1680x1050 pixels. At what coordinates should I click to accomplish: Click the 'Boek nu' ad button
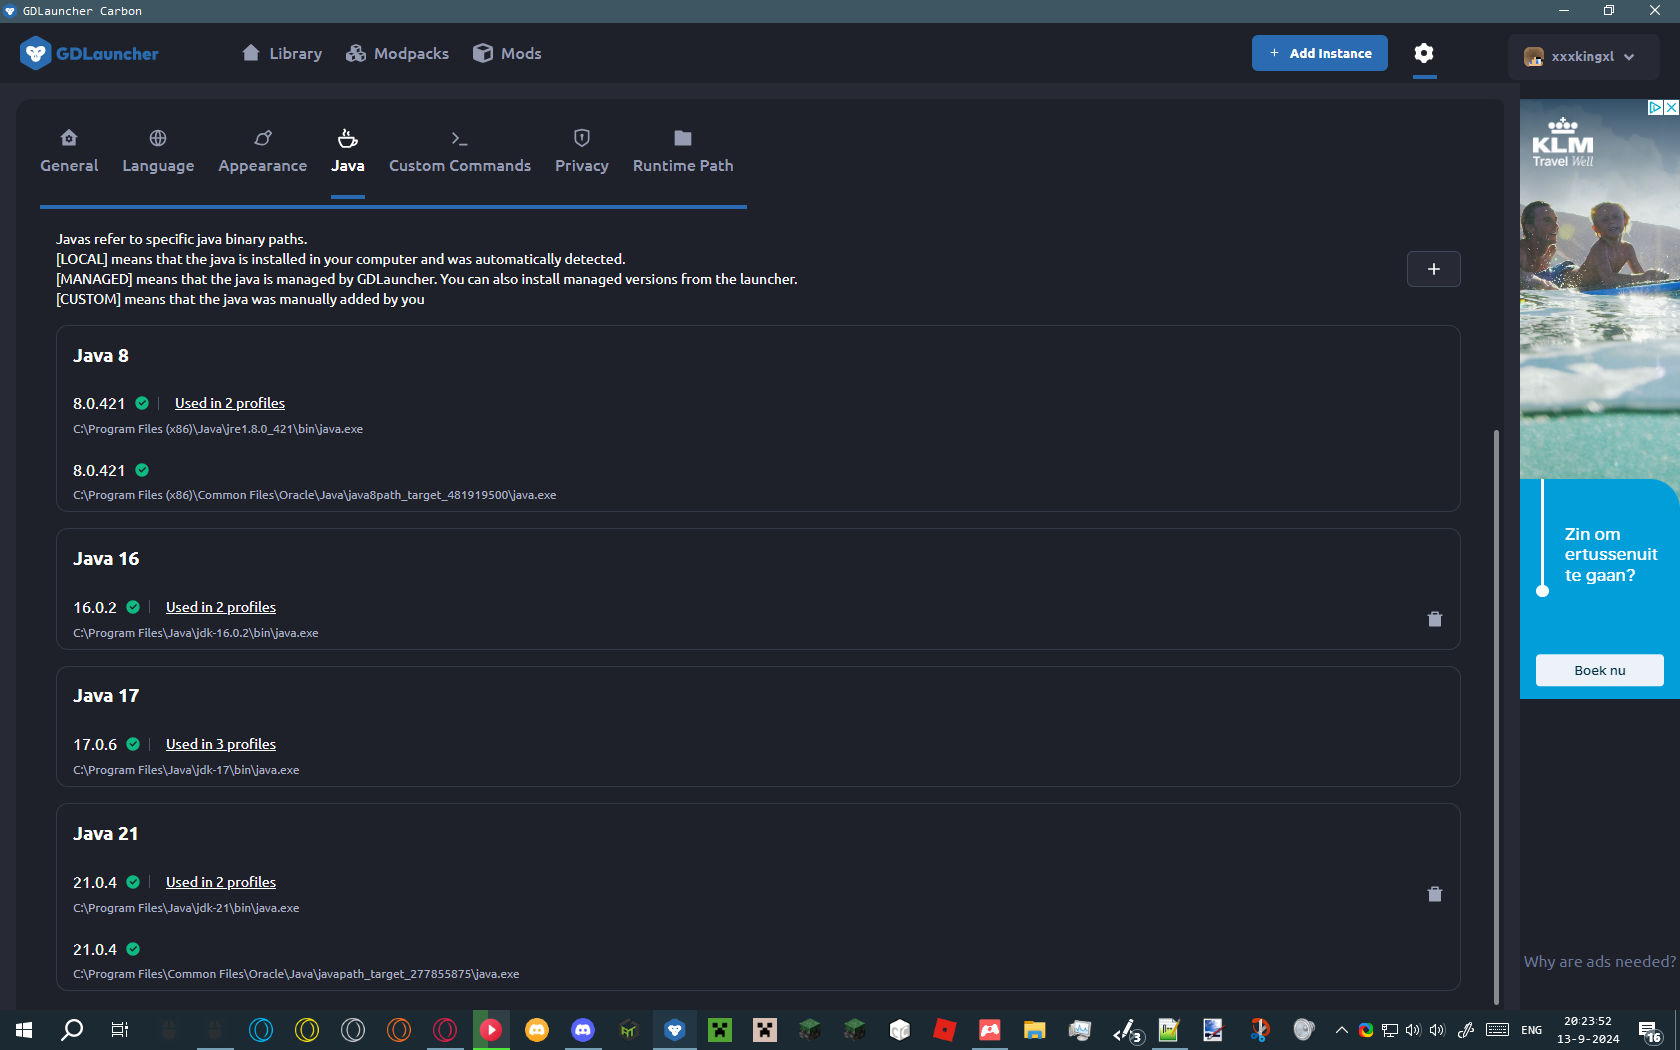point(1600,670)
